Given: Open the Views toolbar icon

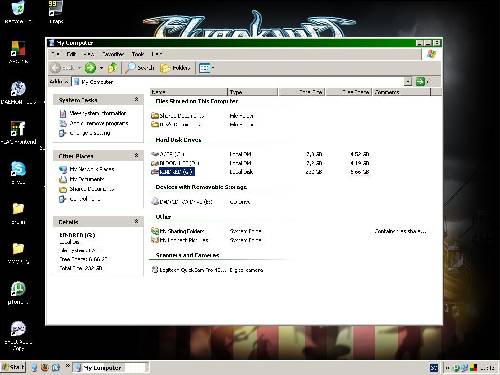Looking at the screenshot, I should click(205, 68).
